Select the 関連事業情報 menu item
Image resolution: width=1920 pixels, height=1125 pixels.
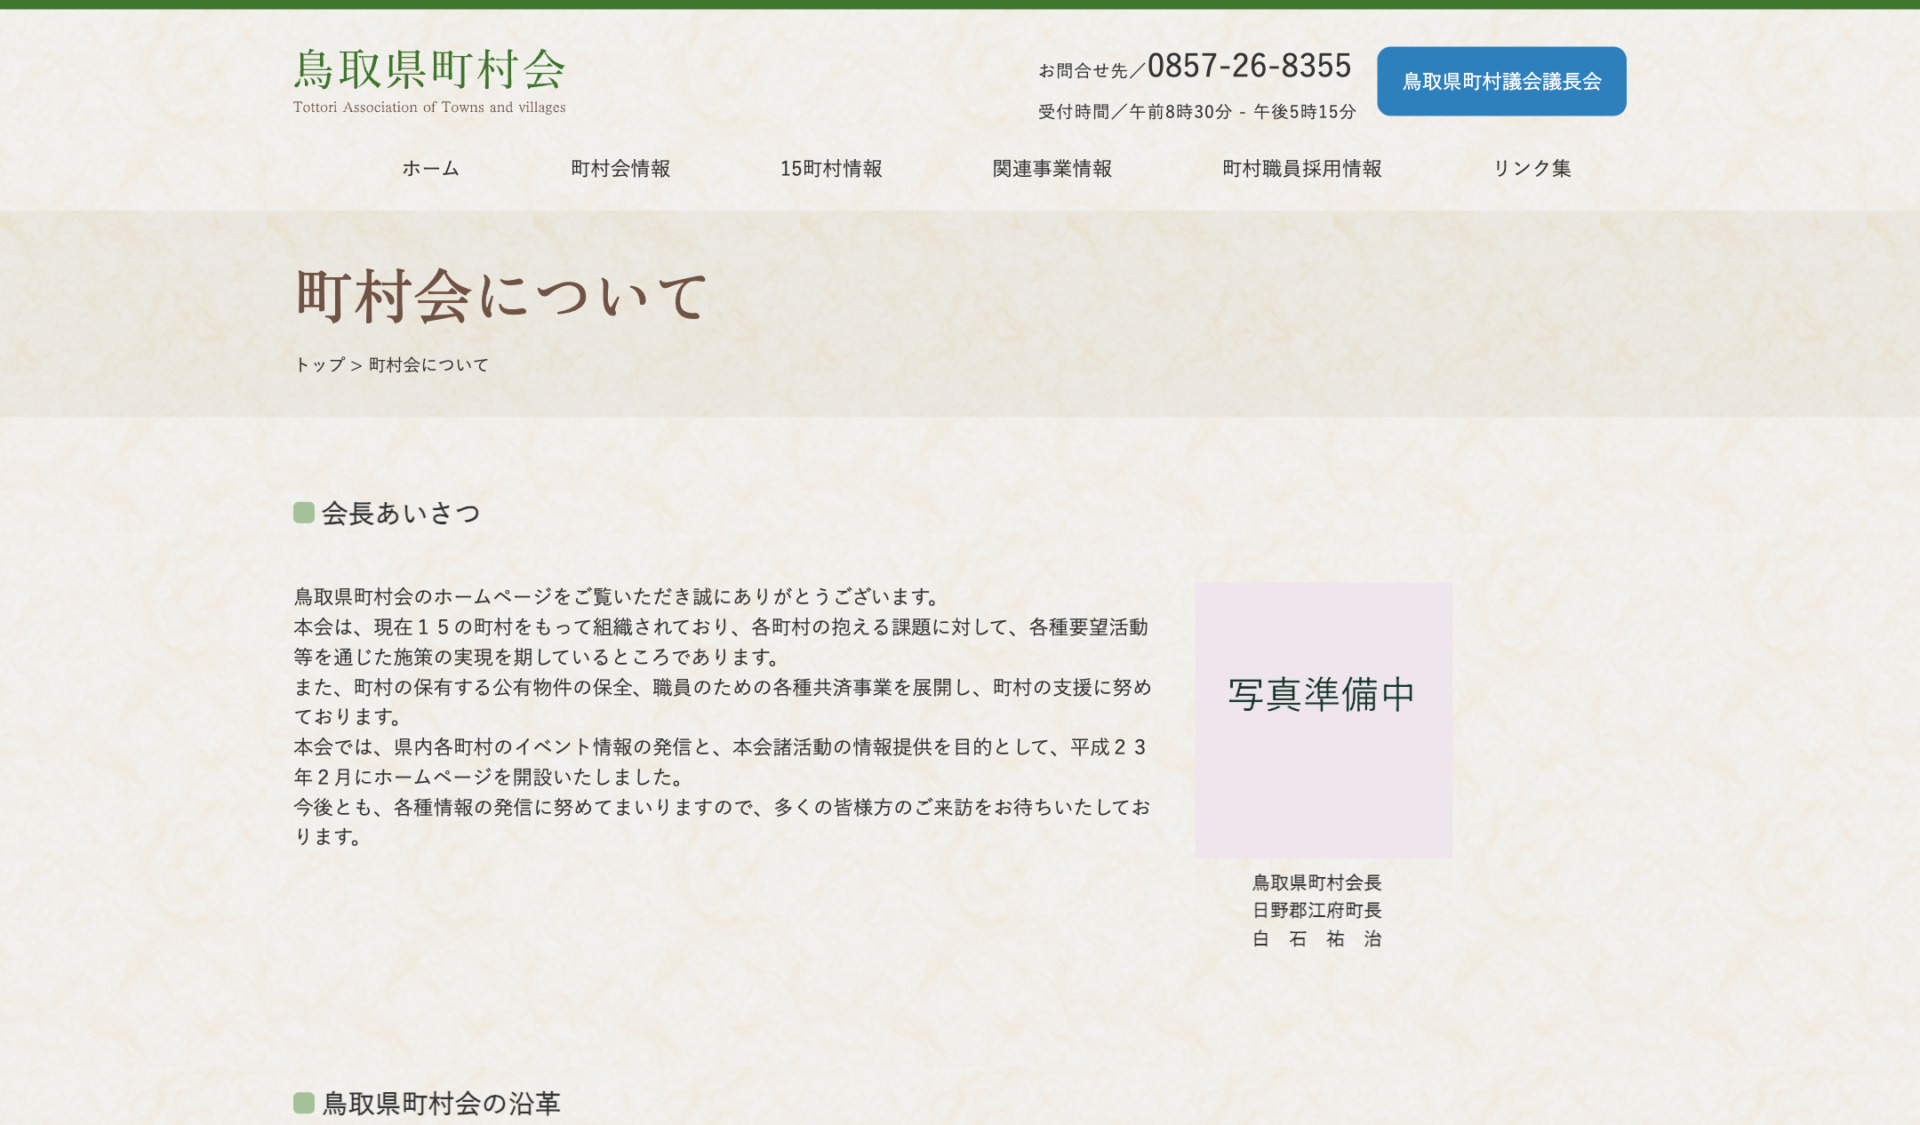[1052, 169]
